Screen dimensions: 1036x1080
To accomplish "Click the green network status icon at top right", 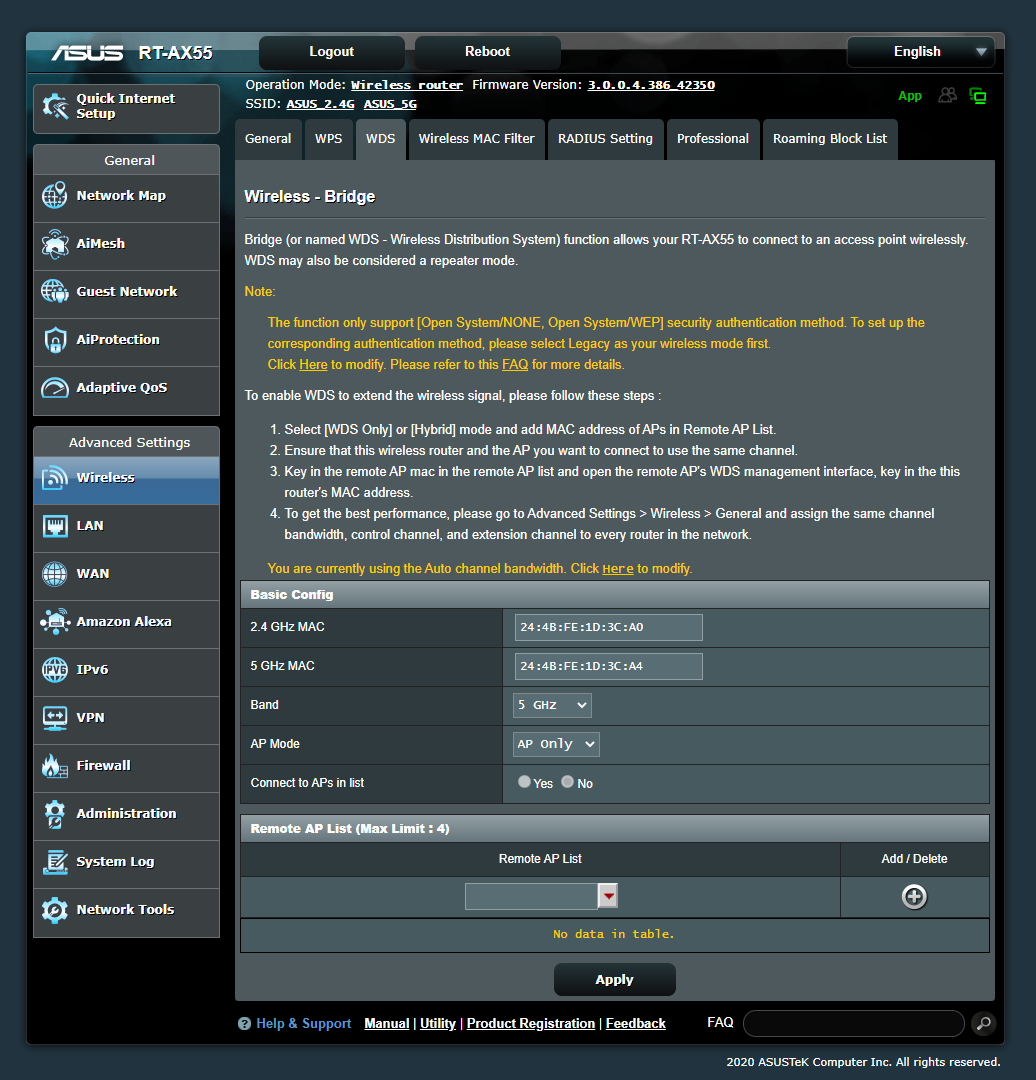I will tap(978, 96).
